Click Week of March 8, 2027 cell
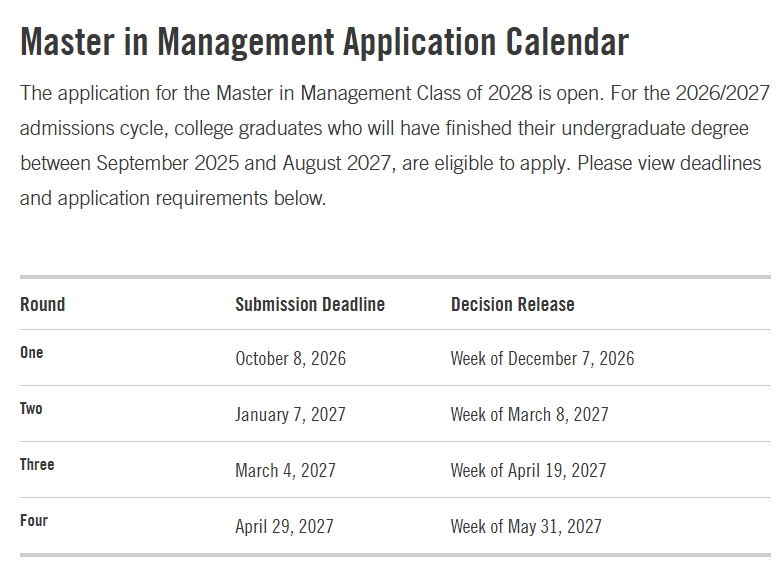This screenshot has height=566, width=781. [x=529, y=415]
